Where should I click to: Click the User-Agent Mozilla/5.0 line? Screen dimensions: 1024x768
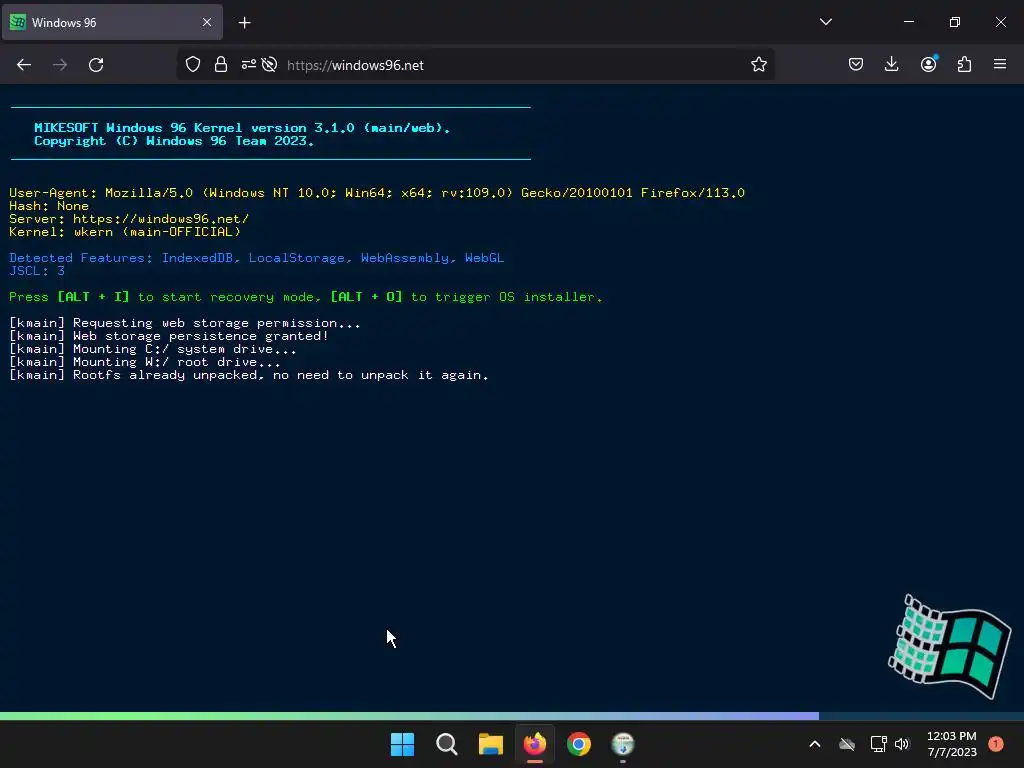click(377, 193)
